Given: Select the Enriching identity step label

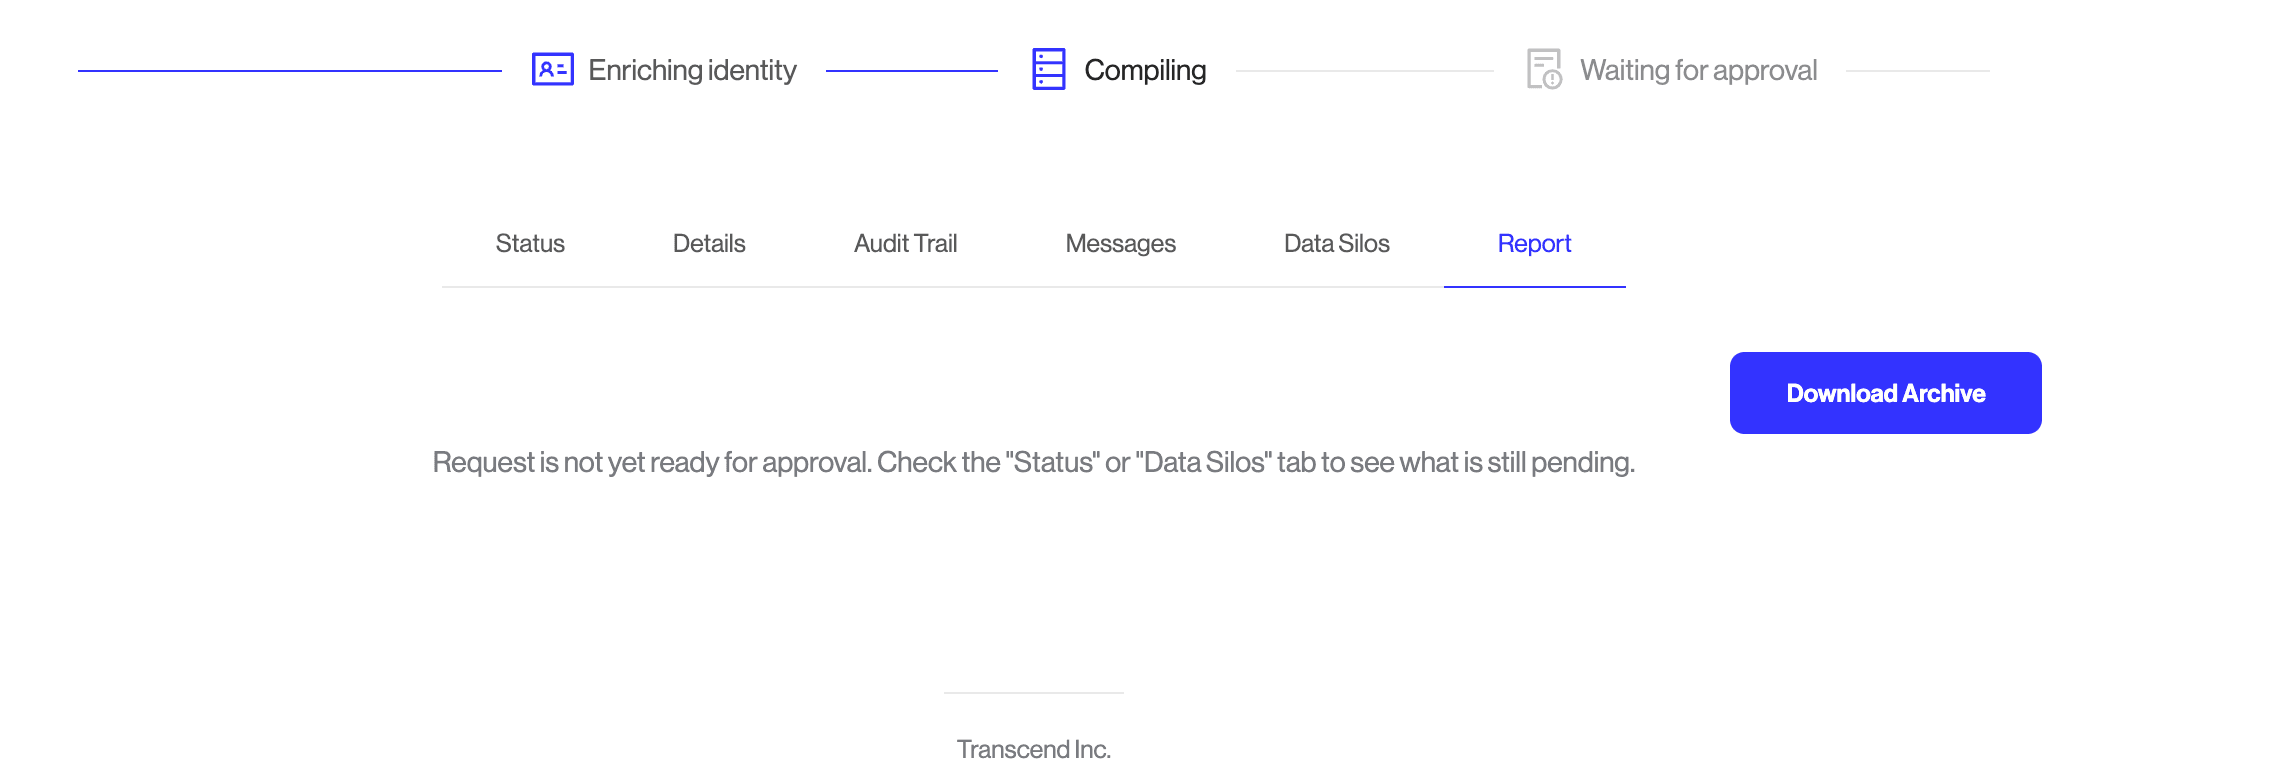Looking at the screenshot, I should (692, 70).
